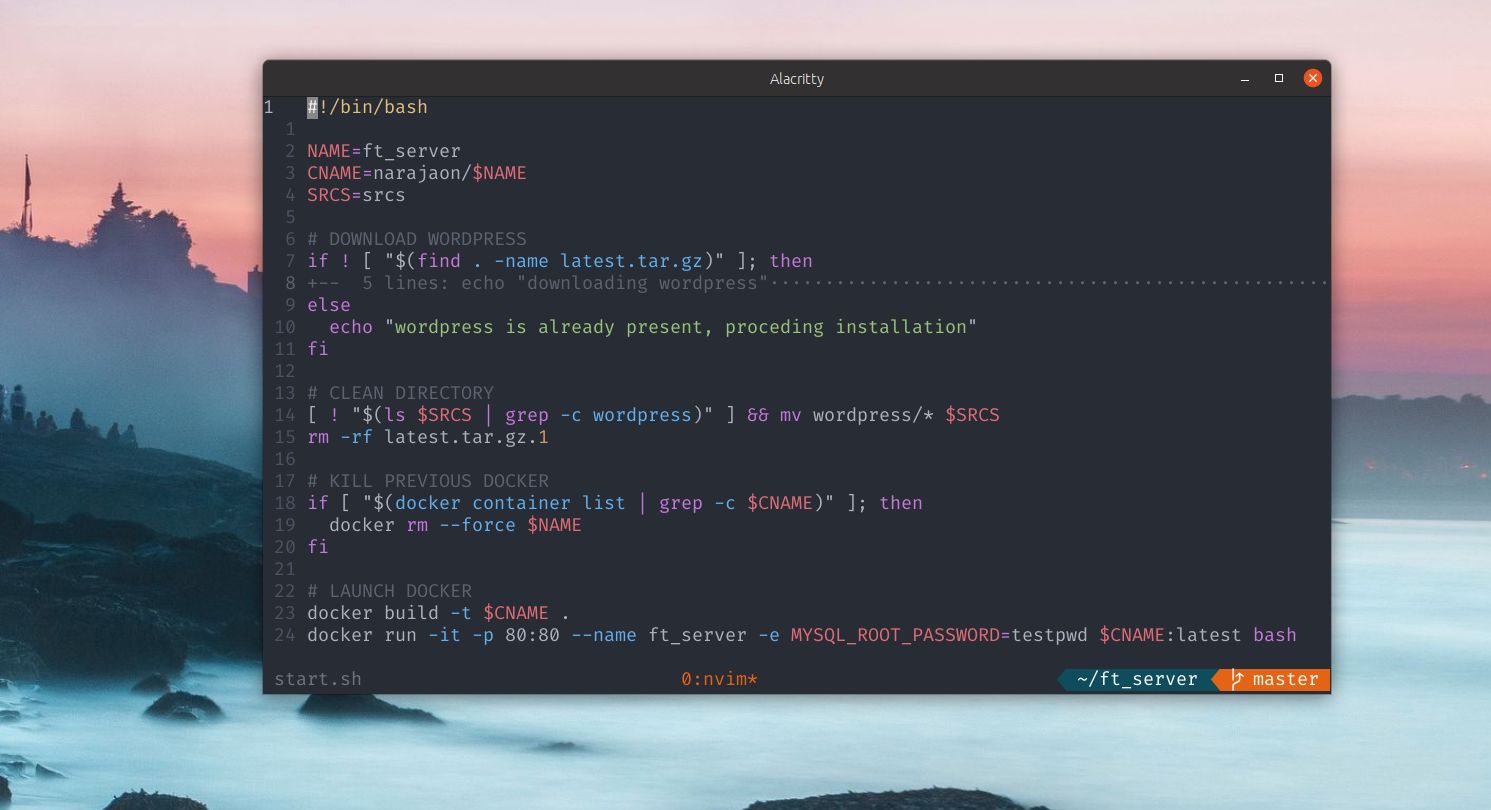This screenshot has width=1491, height=810.
Task: Click the "0:nvim*" tmux window name
Action: (x=718, y=678)
